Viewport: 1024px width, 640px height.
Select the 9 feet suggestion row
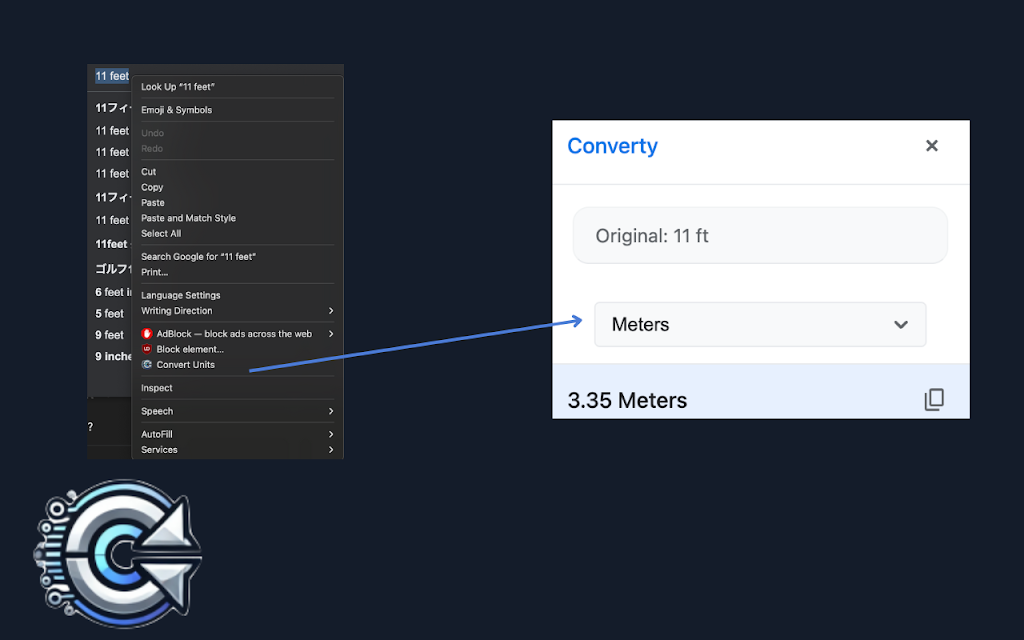110,335
